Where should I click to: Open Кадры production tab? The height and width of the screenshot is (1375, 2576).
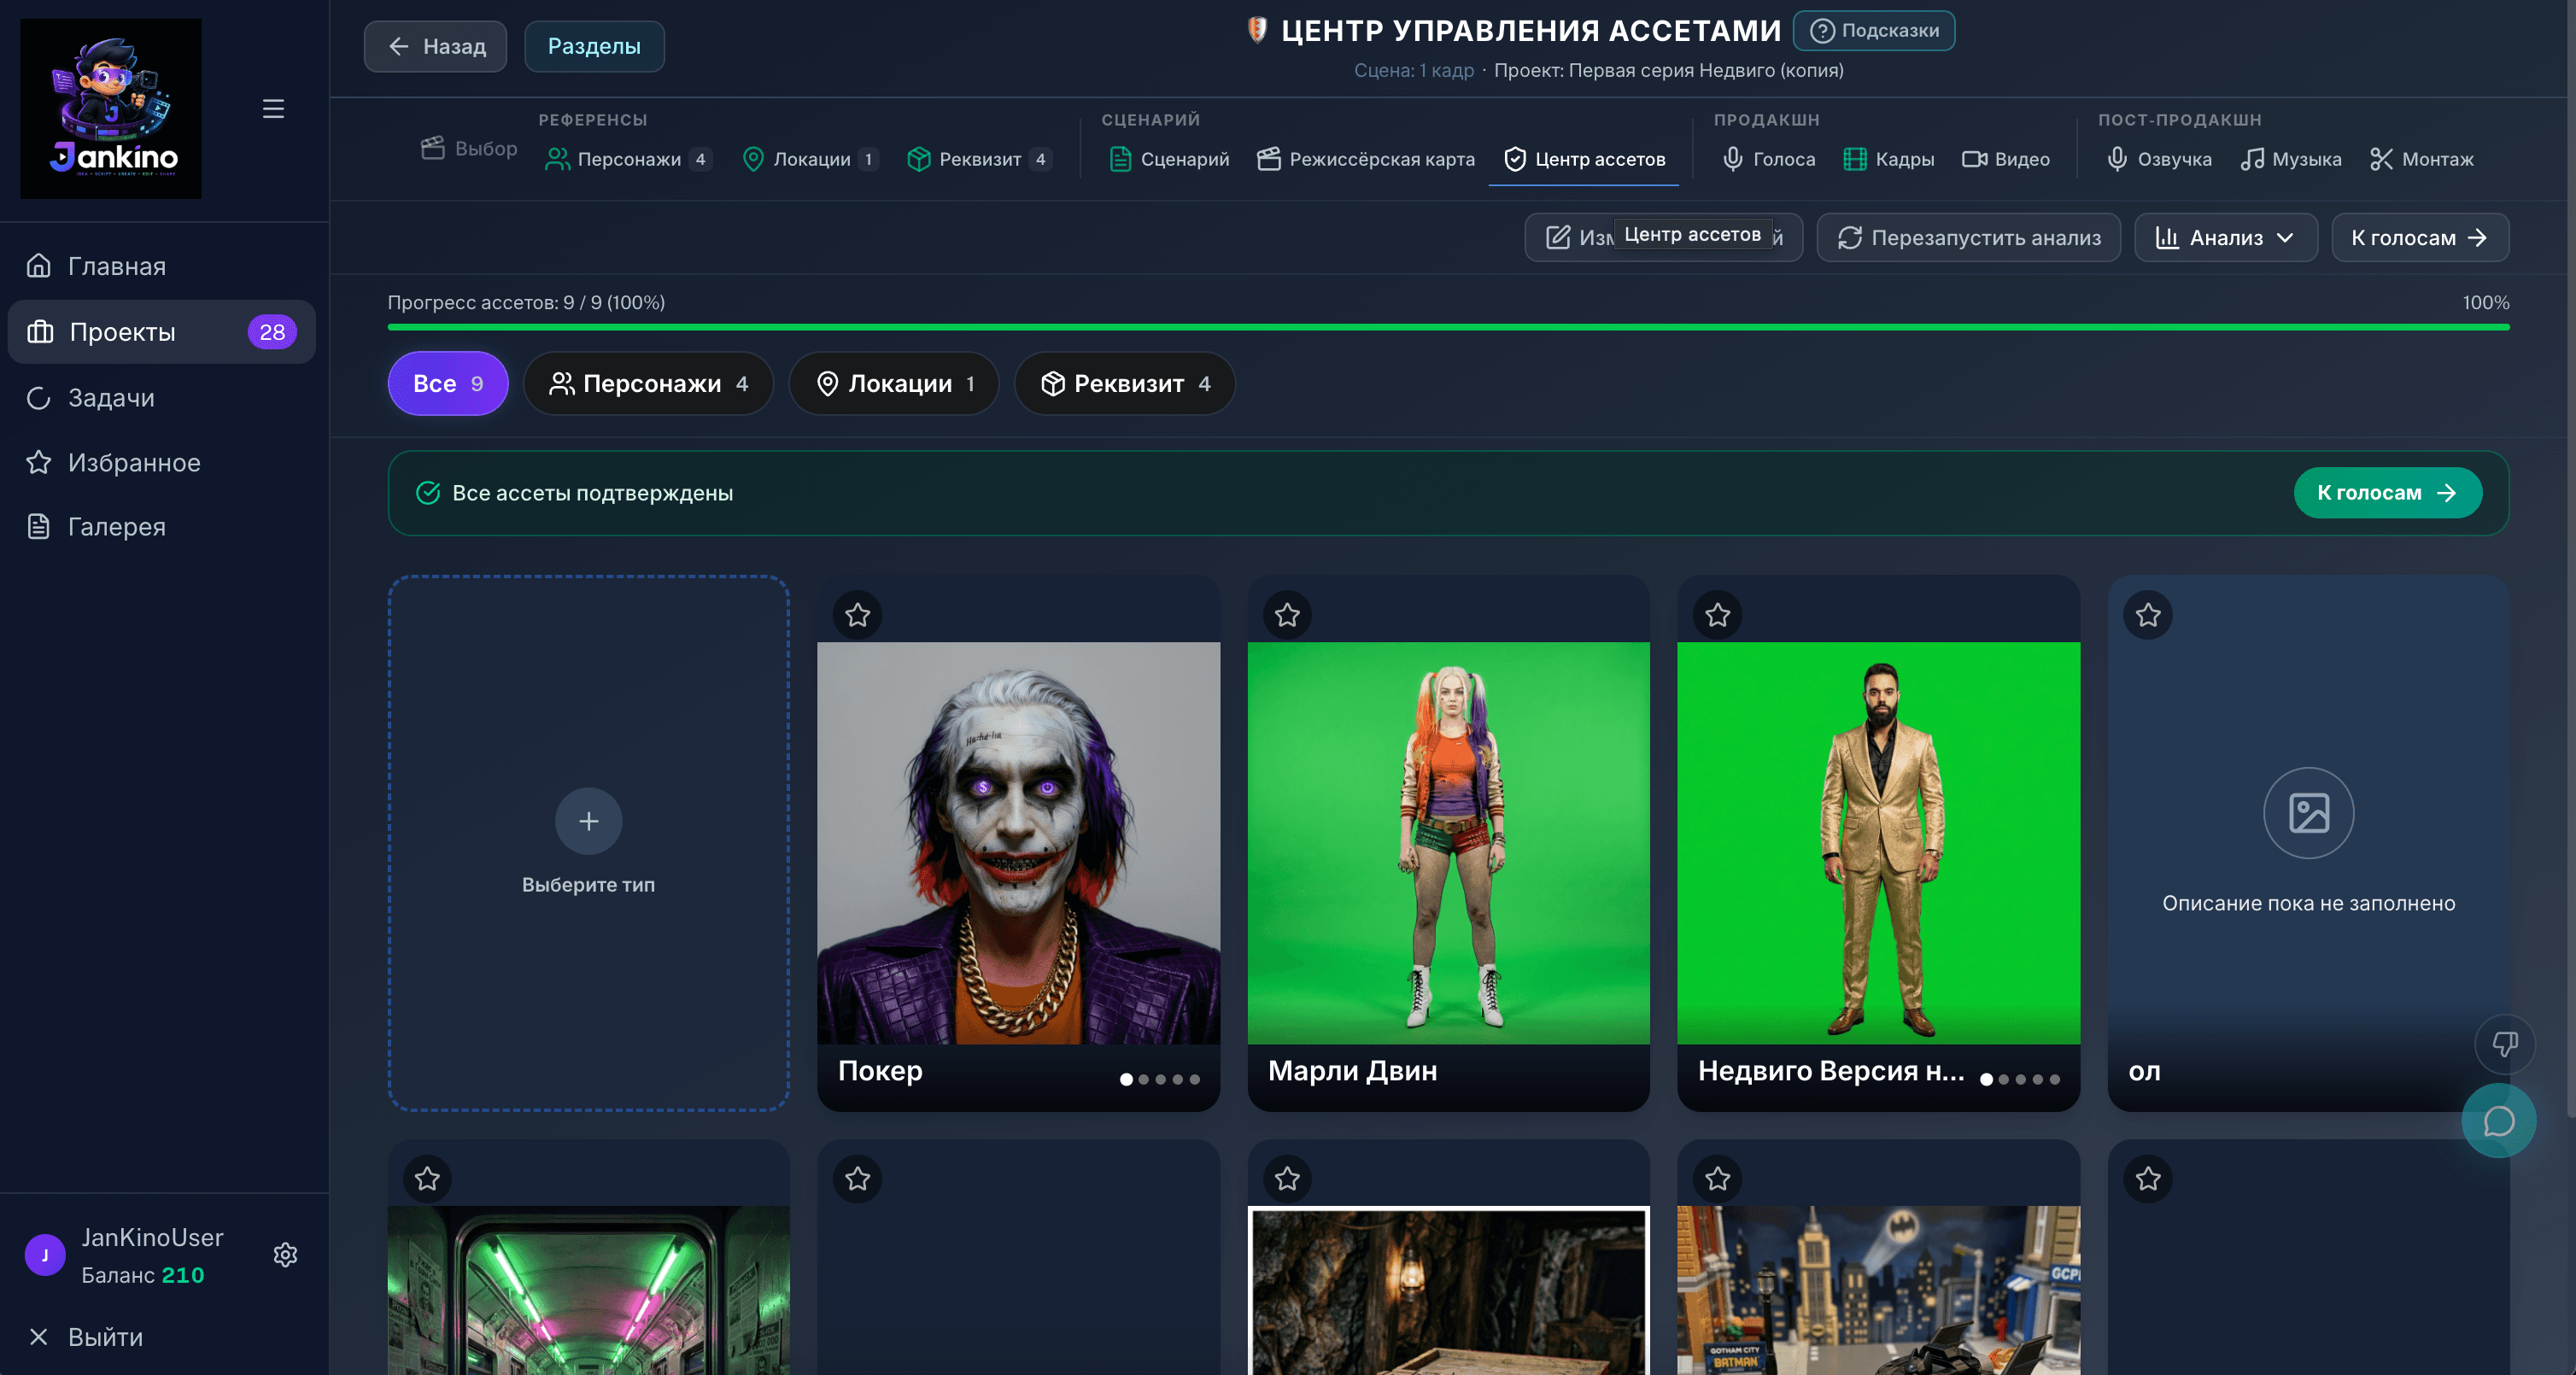(1888, 159)
